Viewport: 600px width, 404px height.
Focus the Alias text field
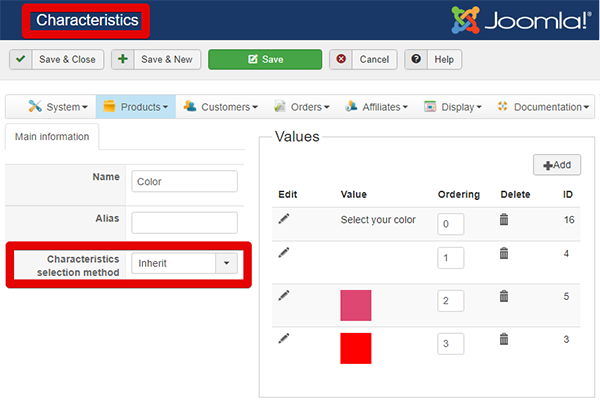(184, 222)
